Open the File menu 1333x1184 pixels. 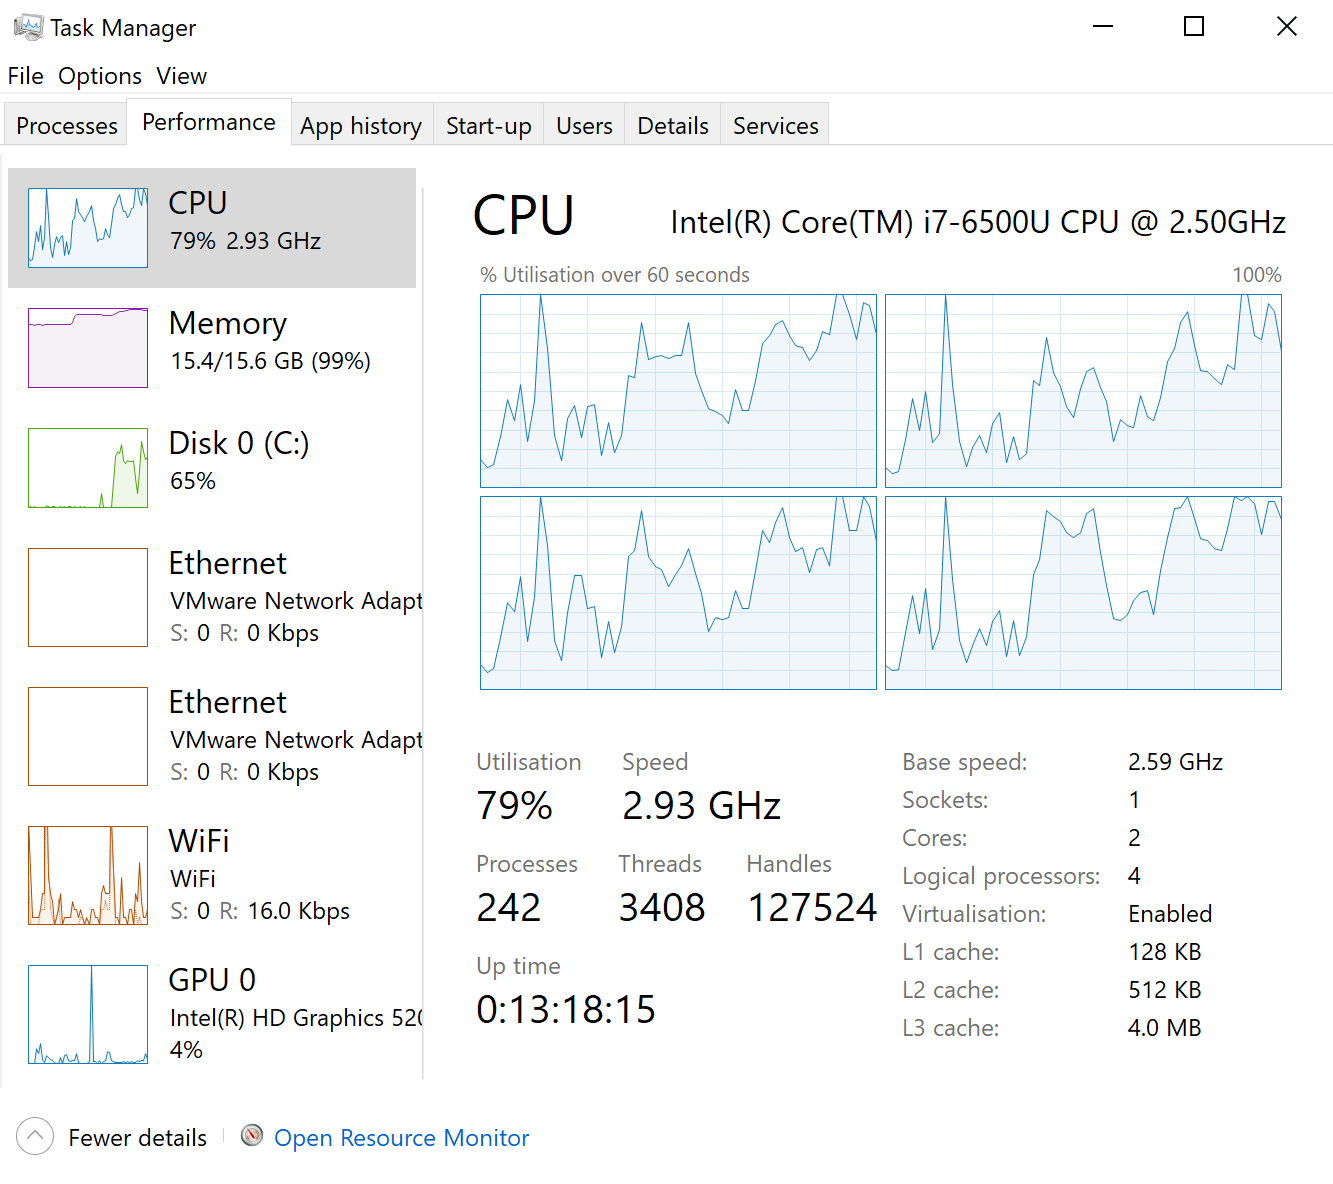point(25,76)
